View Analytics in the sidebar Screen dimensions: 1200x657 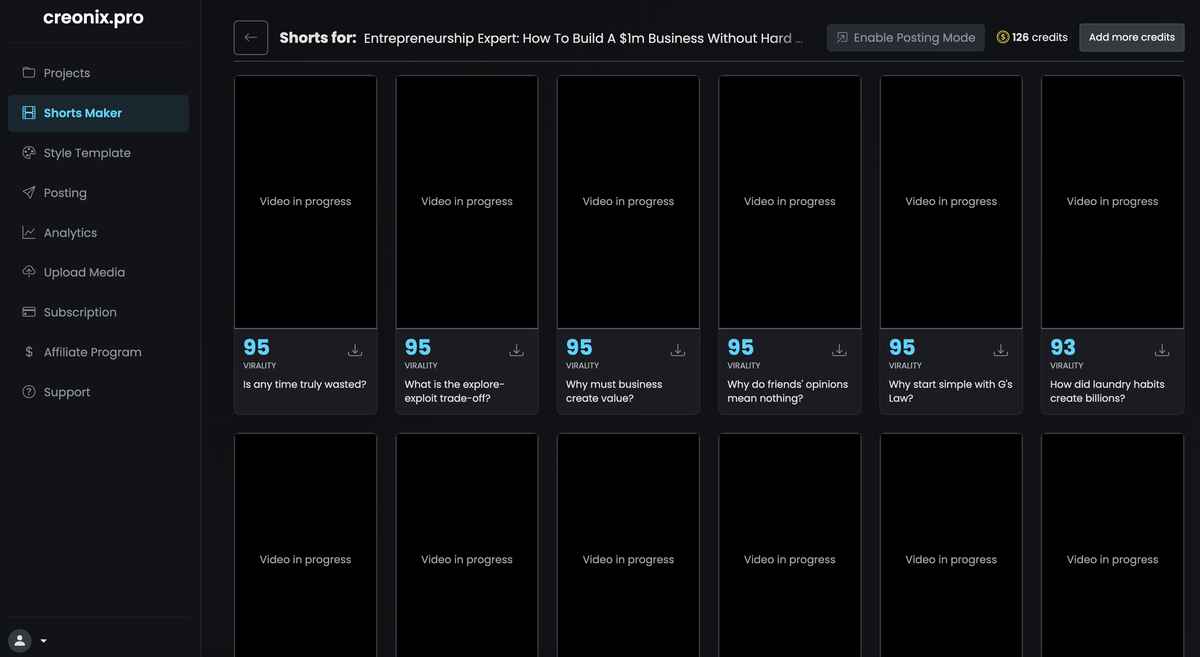(70, 233)
